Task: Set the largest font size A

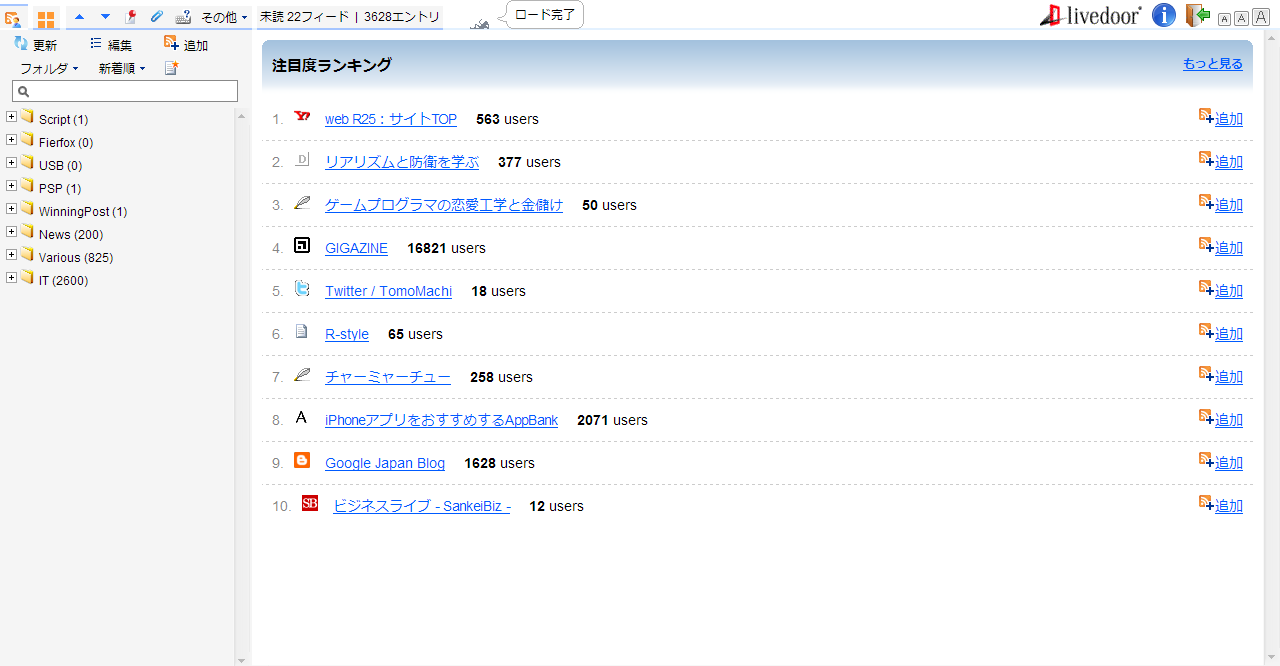Action: [x=1260, y=17]
